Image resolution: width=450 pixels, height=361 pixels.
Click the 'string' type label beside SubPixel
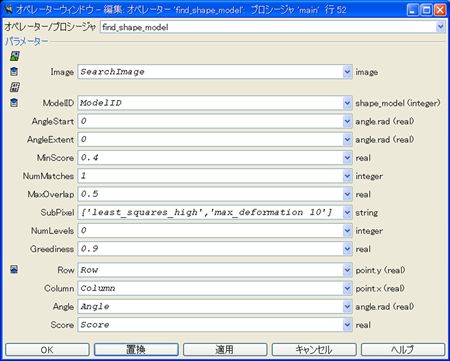(x=367, y=213)
